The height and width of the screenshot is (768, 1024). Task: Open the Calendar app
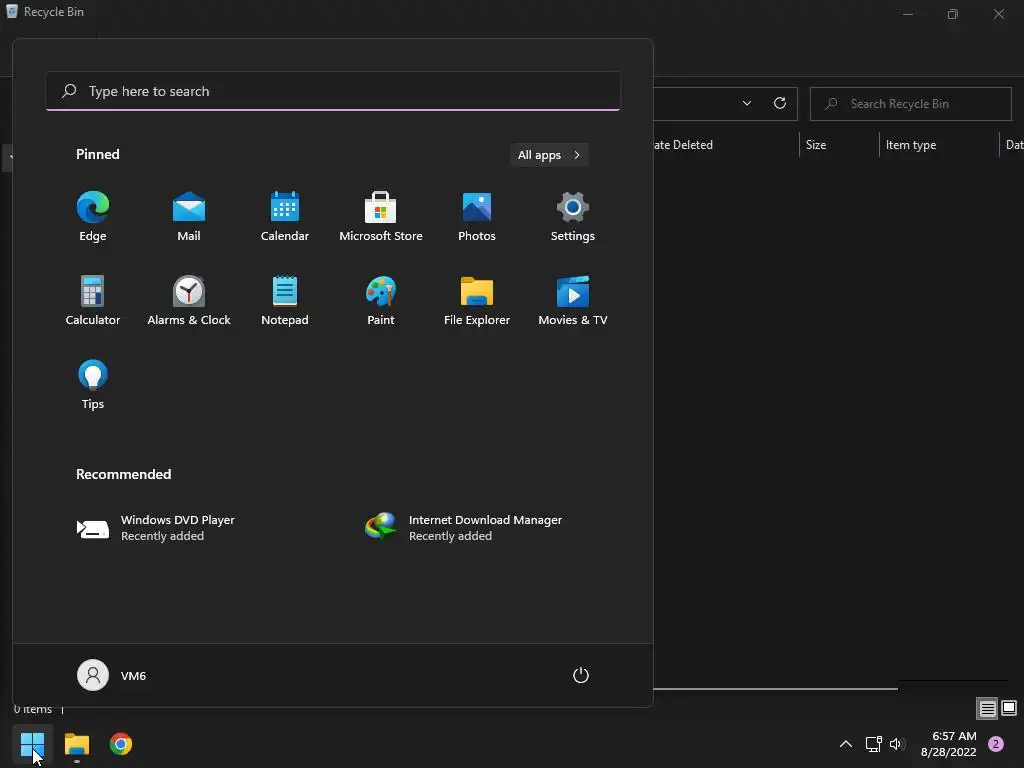(285, 217)
